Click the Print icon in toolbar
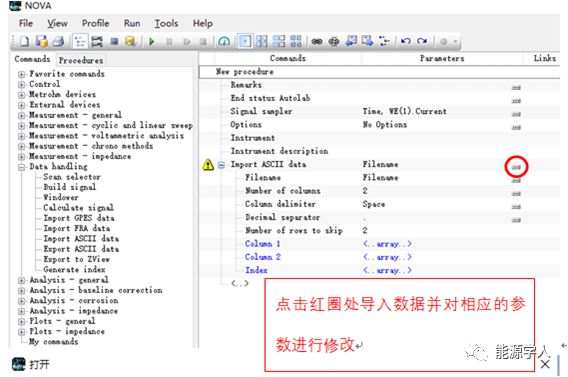Image resolution: width=568 pixels, height=377 pixels. 58,41
